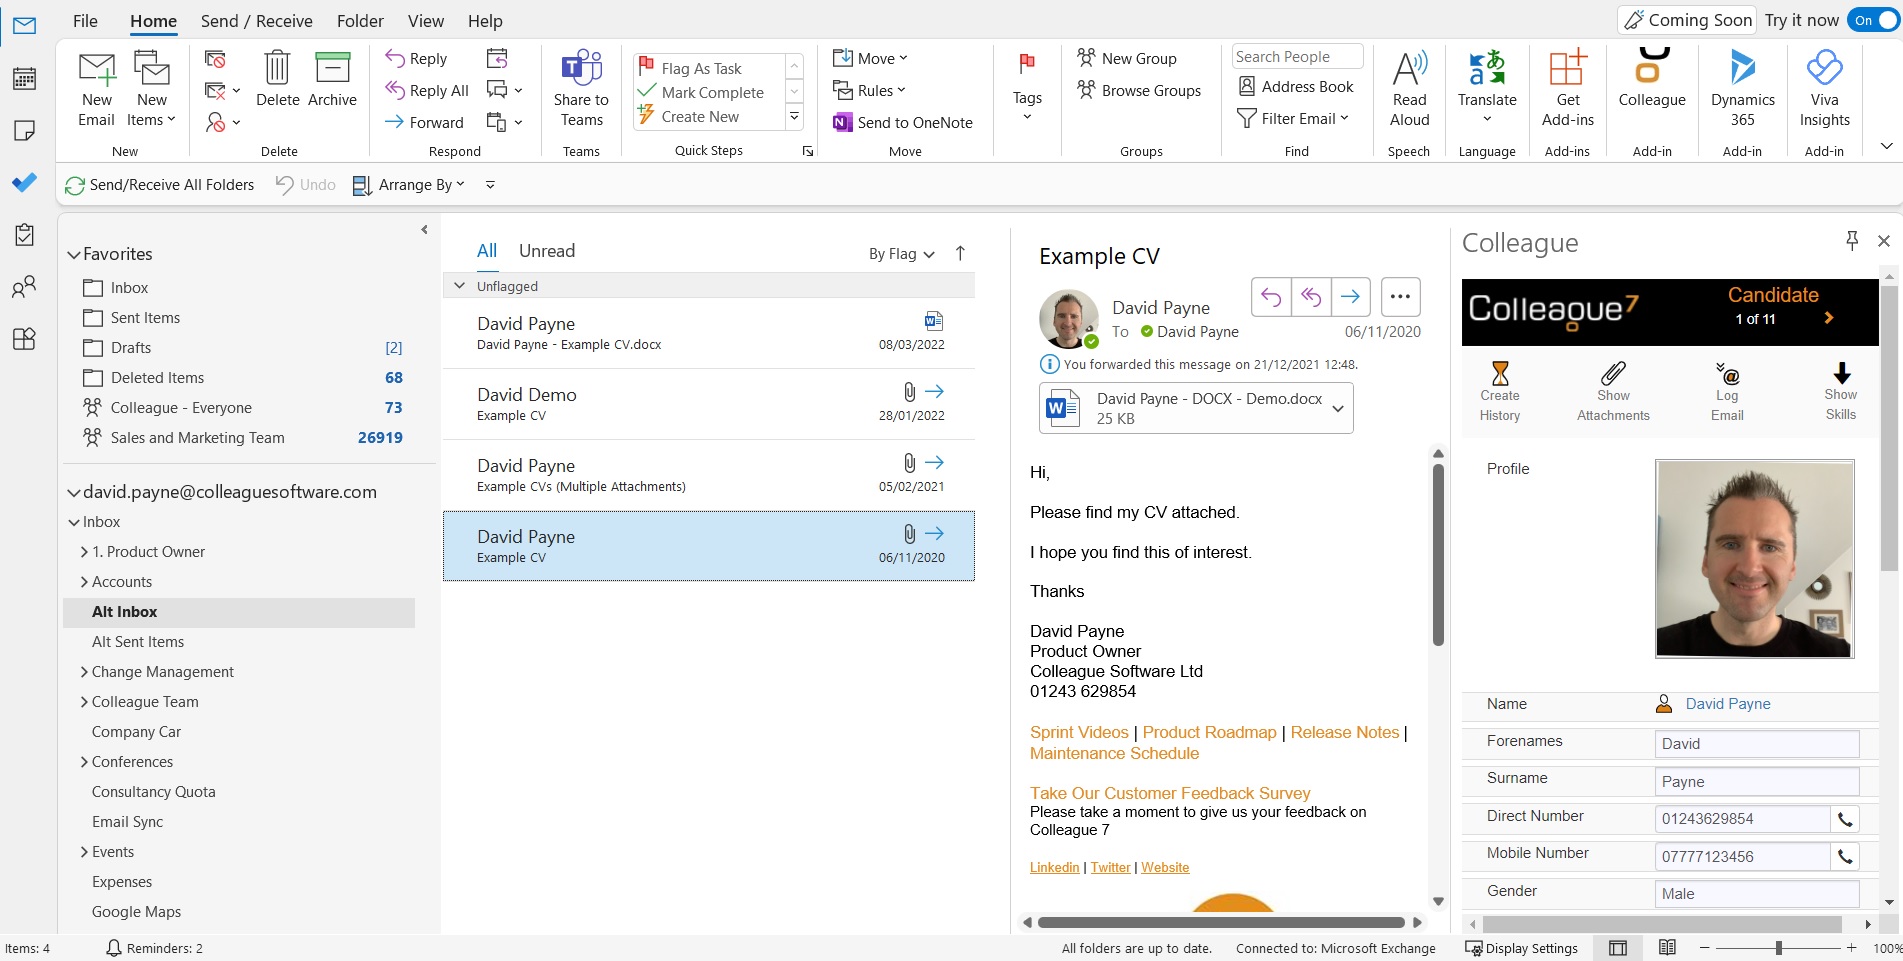The image size is (1903, 961).
Task: Go to next candidate arrow
Action: (1829, 318)
